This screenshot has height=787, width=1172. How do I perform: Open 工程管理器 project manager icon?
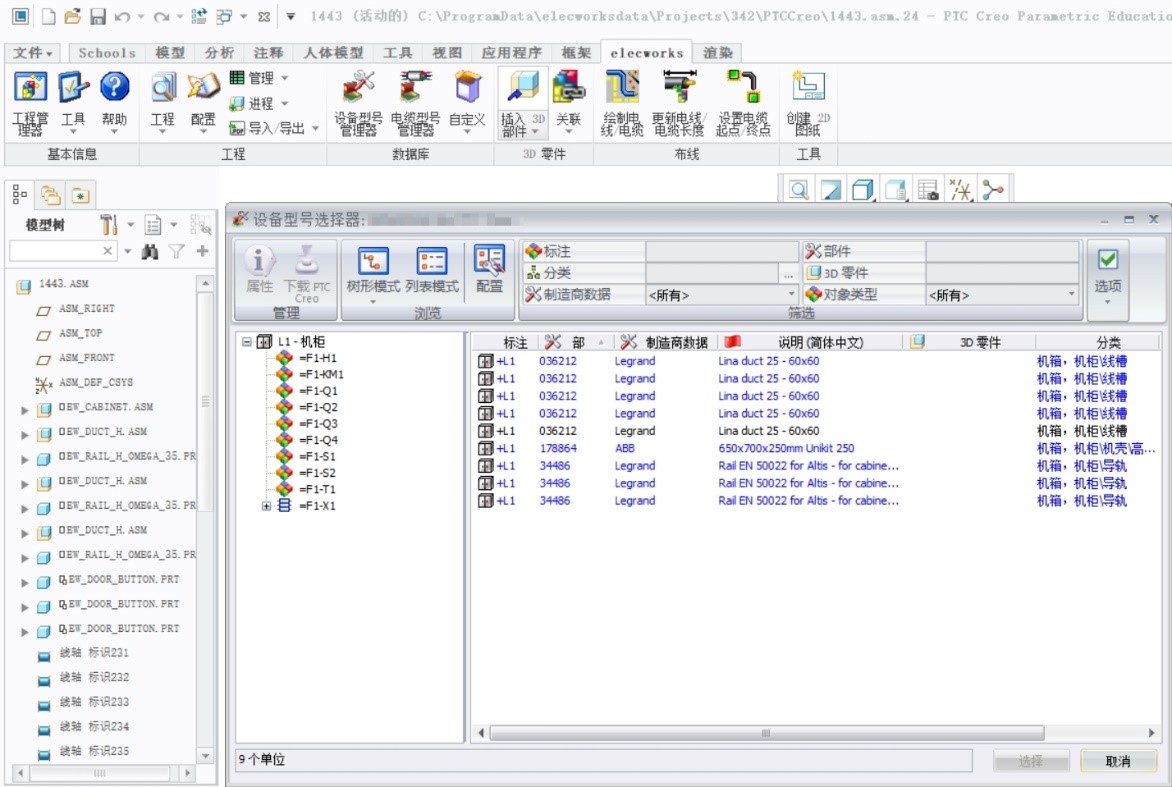(x=30, y=102)
